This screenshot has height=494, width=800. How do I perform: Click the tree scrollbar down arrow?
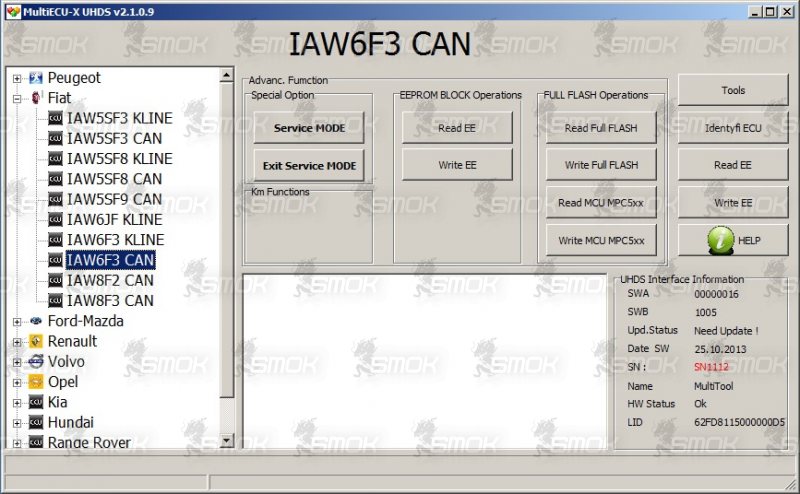[227, 440]
